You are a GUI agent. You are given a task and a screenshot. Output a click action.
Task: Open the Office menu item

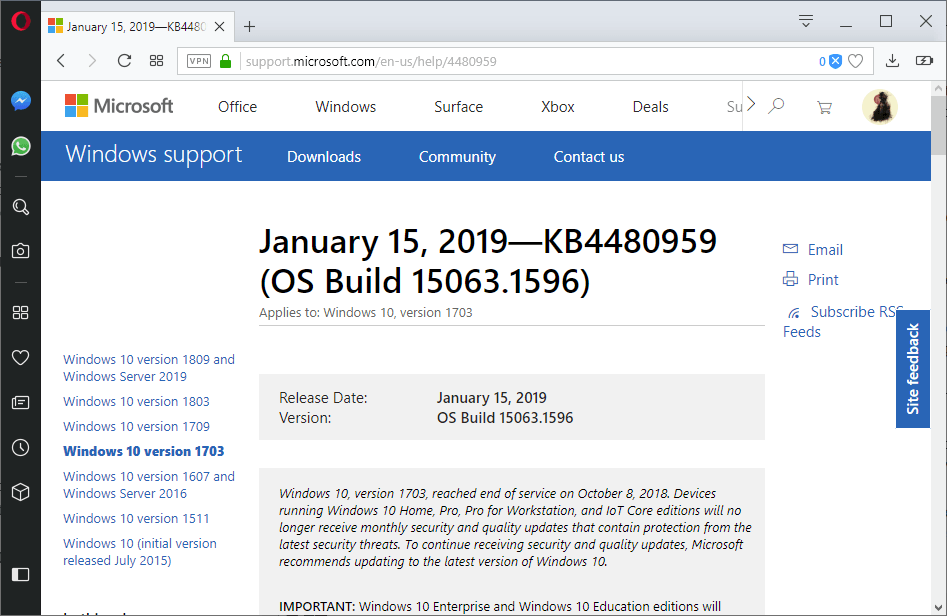(x=237, y=107)
